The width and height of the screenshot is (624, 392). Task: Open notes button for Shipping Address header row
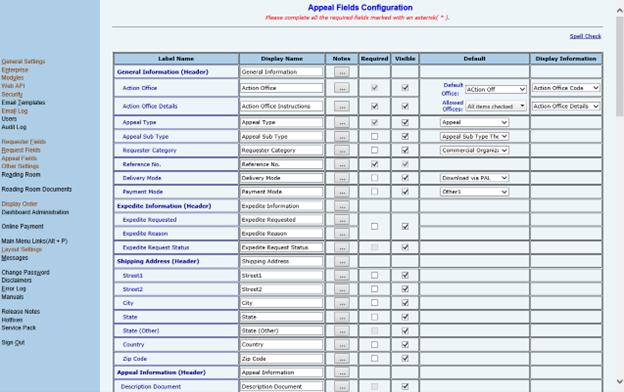click(342, 261)
